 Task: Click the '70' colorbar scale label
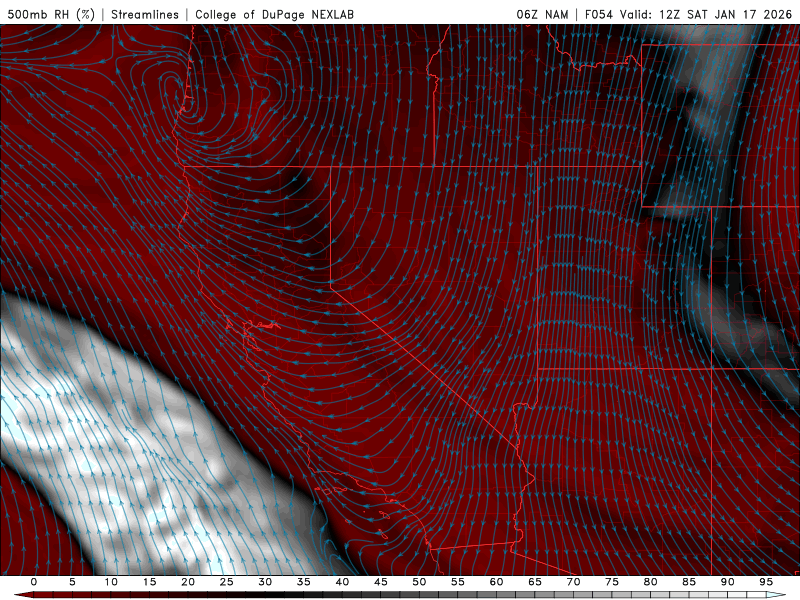[573, 582]
